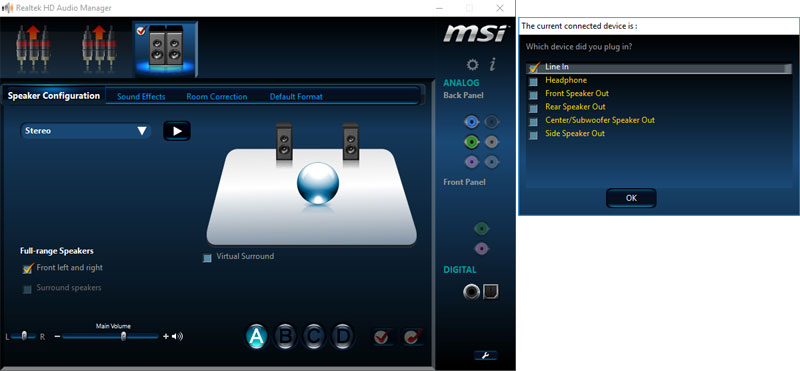Open the Room Correction tab
This screenshot has width=800, height=371.
(x=217, y=96)
